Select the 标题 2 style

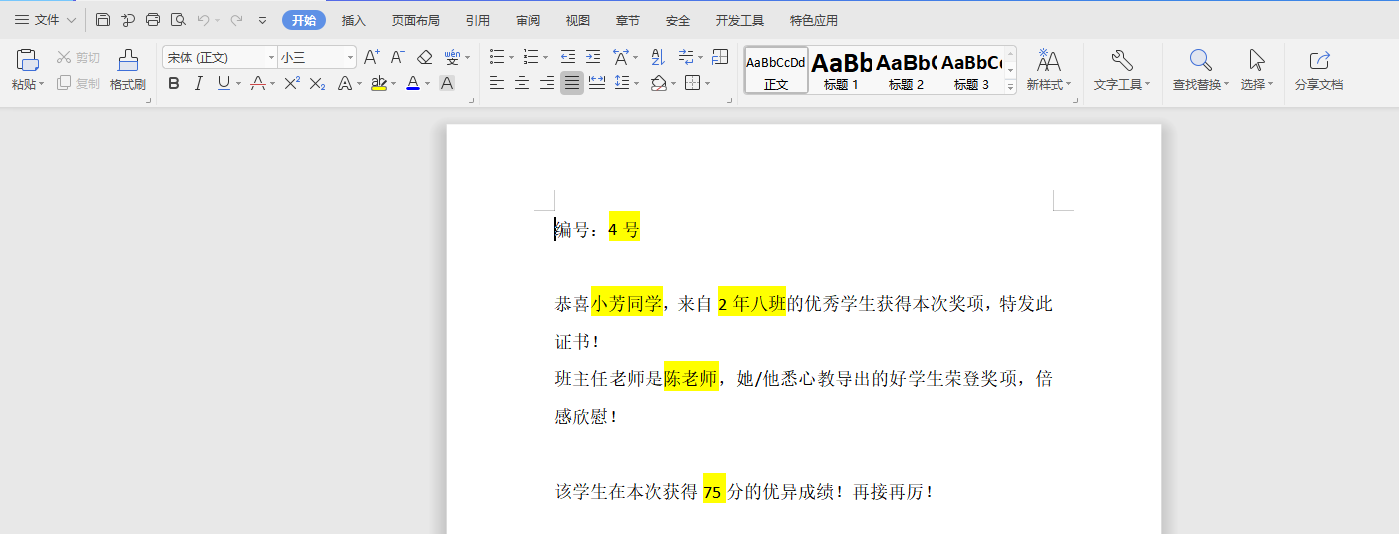906,71
